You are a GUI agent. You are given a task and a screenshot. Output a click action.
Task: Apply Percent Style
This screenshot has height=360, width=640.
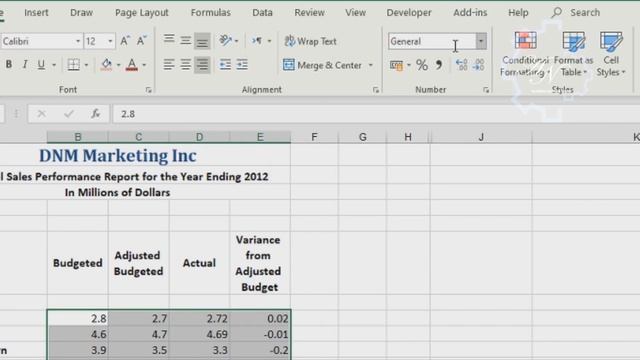click(x=422, y=65)
